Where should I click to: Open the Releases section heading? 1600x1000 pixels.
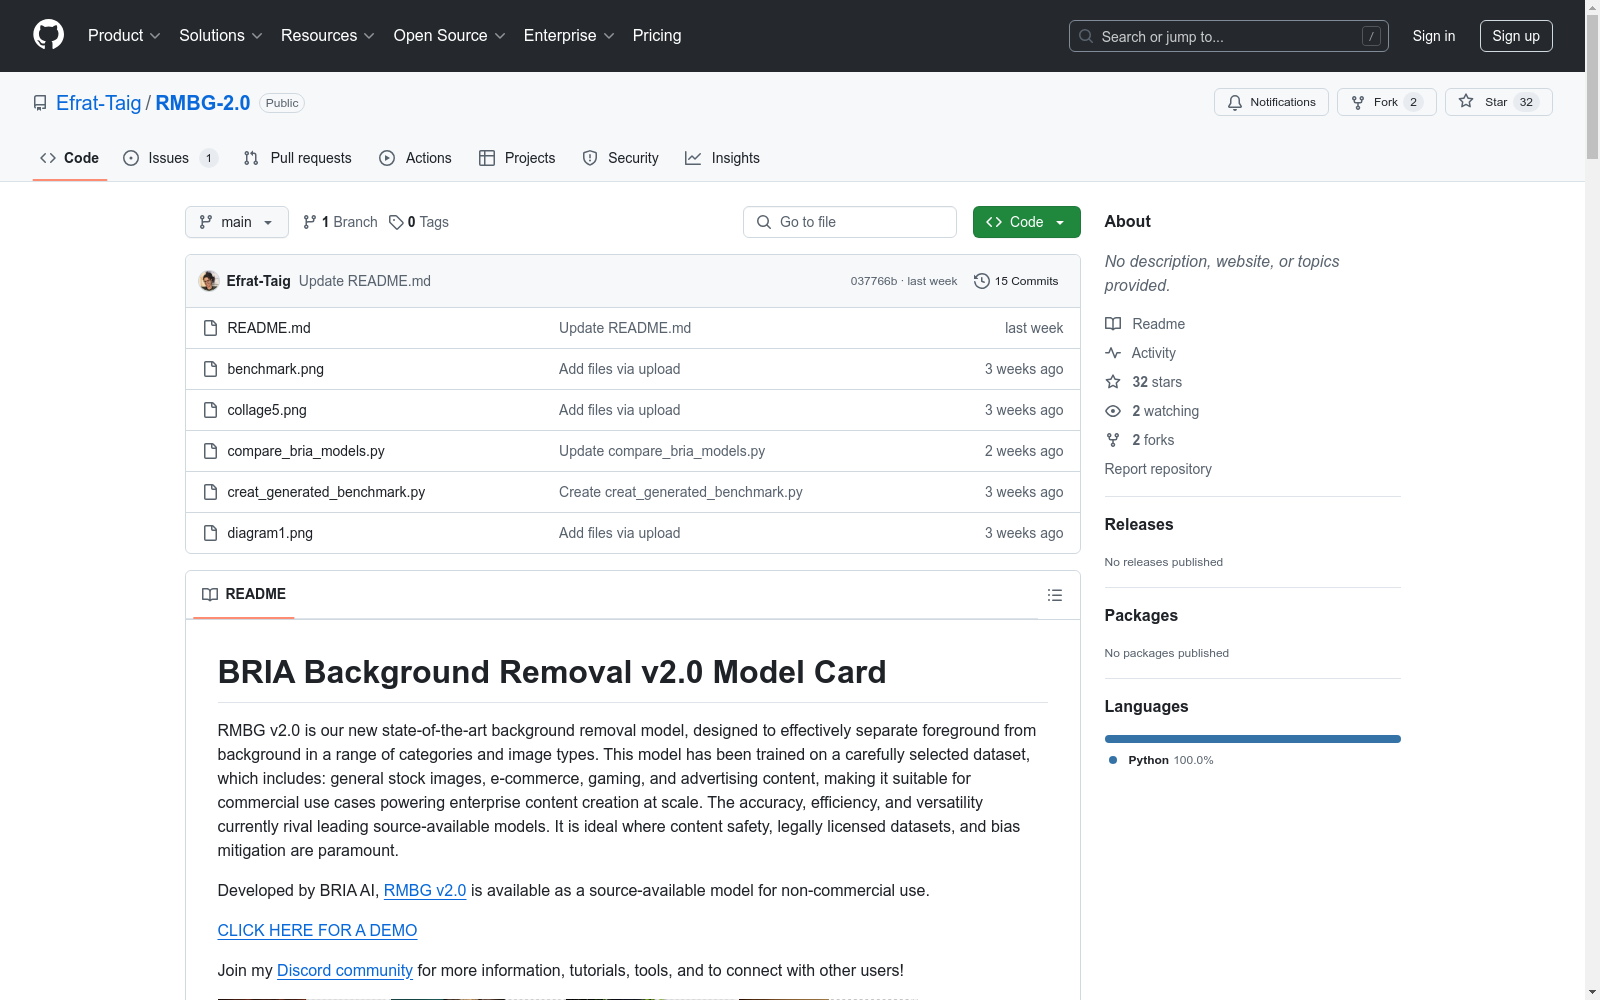click(1139, 524)
